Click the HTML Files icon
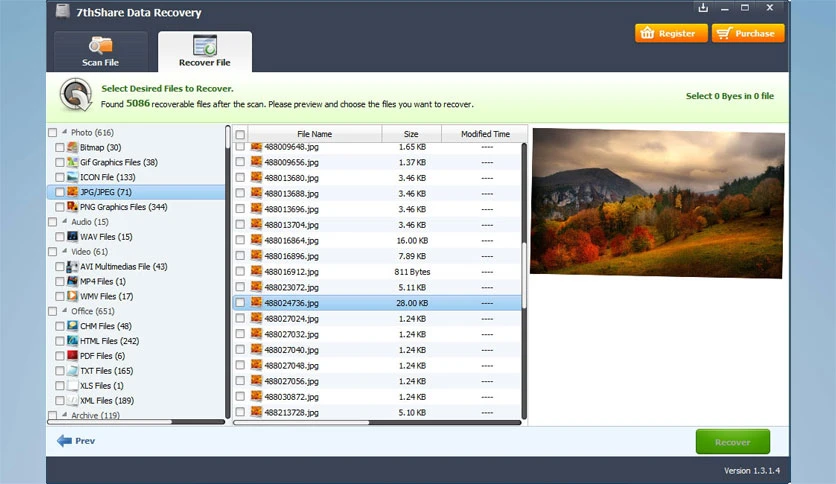Viewport: 836px width, 484px height. coord(73,341)
